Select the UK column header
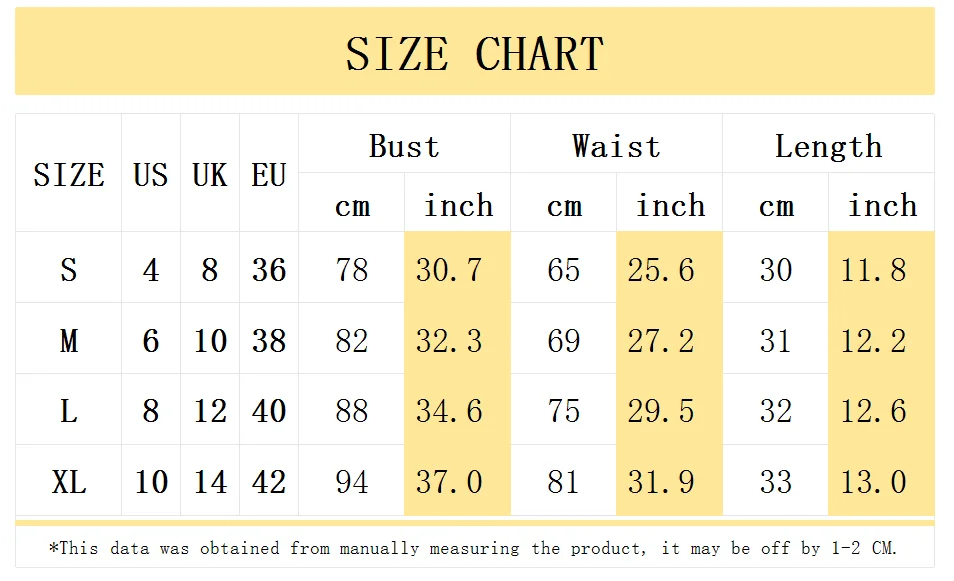The height and width of the screenshot is (581, 954). click(x=210, y=175)
